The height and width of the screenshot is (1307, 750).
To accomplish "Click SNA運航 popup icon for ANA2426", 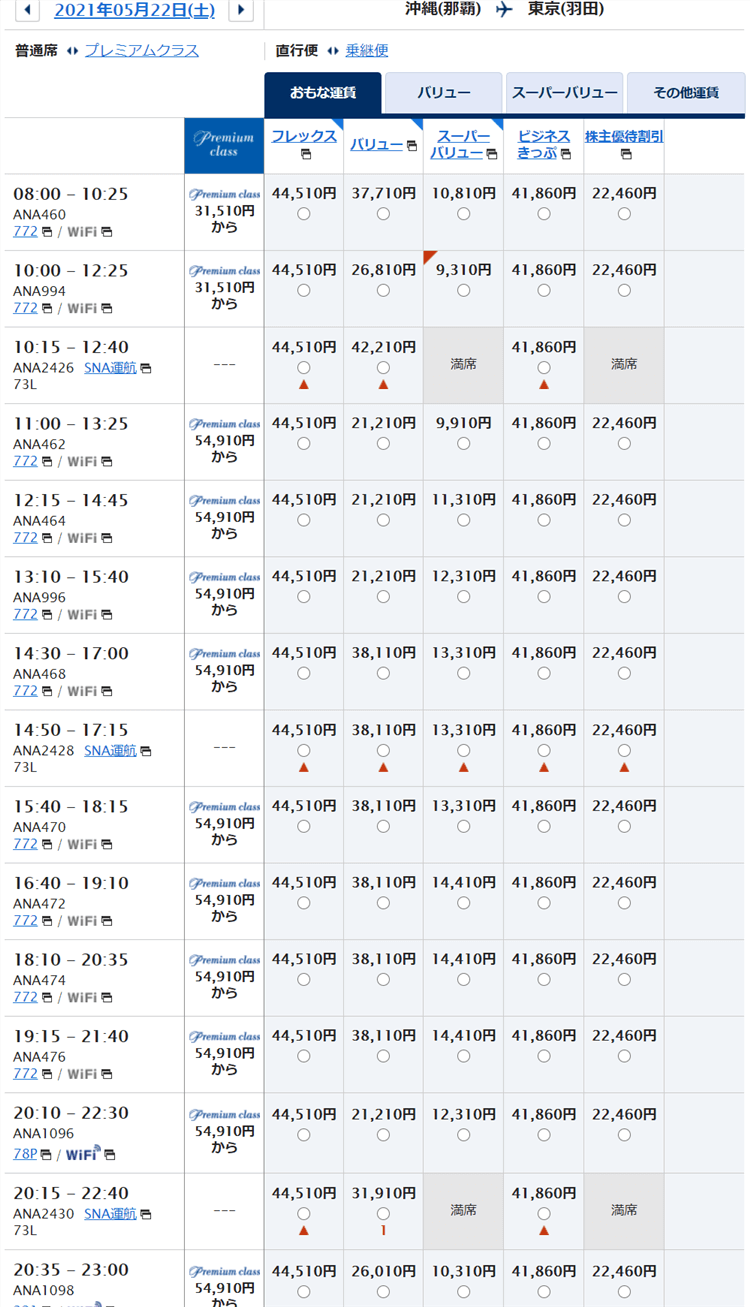I will click(x=146, y=369).
